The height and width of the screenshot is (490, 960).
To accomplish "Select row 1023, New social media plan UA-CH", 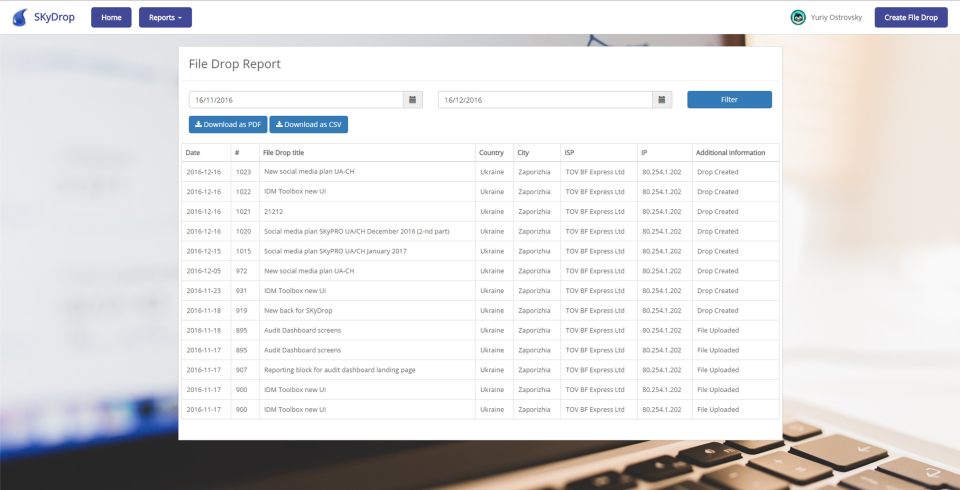I will click(x=480, y=172).
